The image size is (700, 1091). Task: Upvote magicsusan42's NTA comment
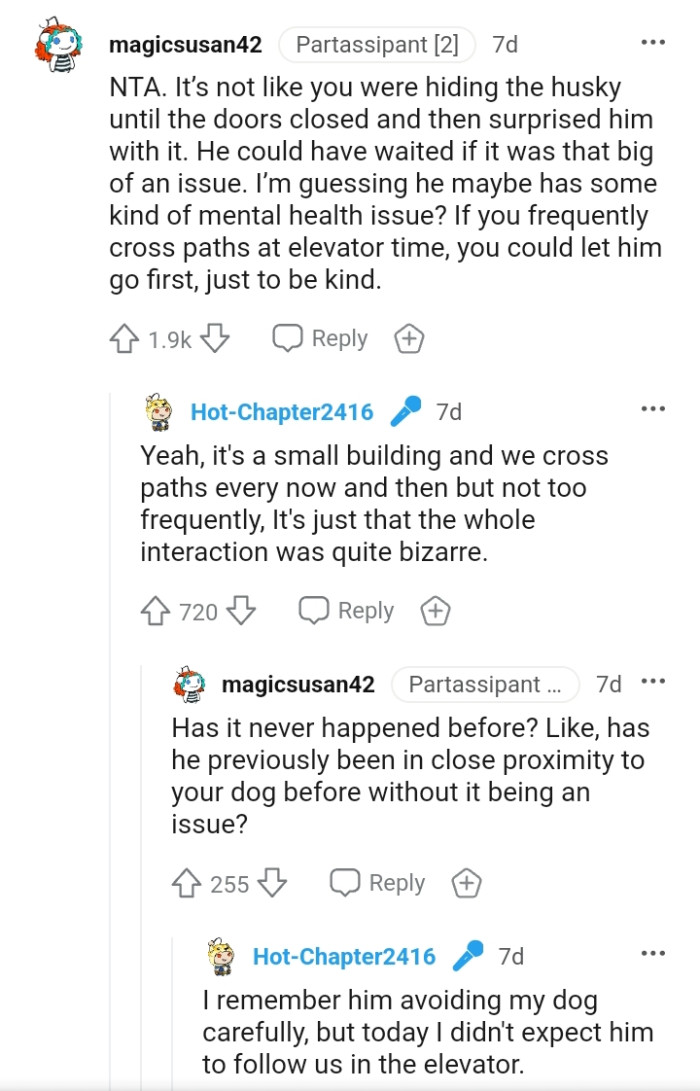click(126, 338)
